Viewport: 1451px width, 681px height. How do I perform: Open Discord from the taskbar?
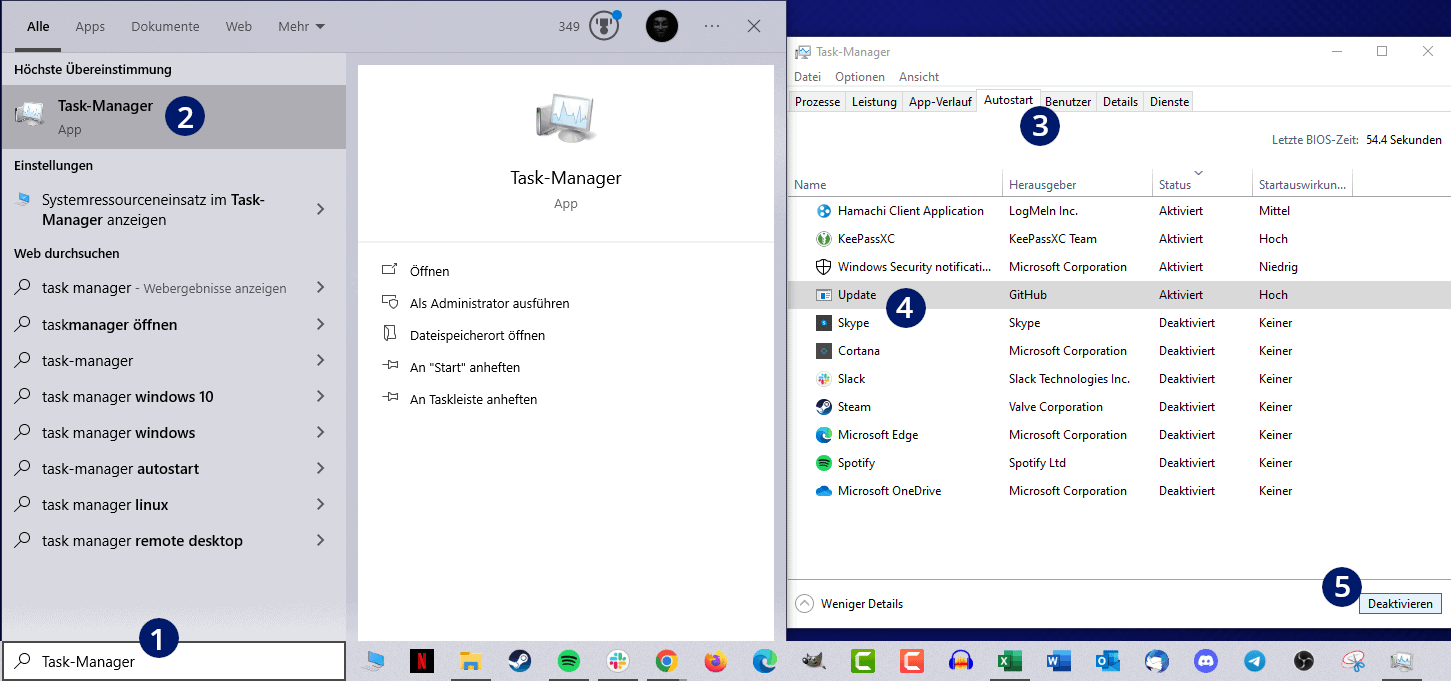tap(1206, 661)
